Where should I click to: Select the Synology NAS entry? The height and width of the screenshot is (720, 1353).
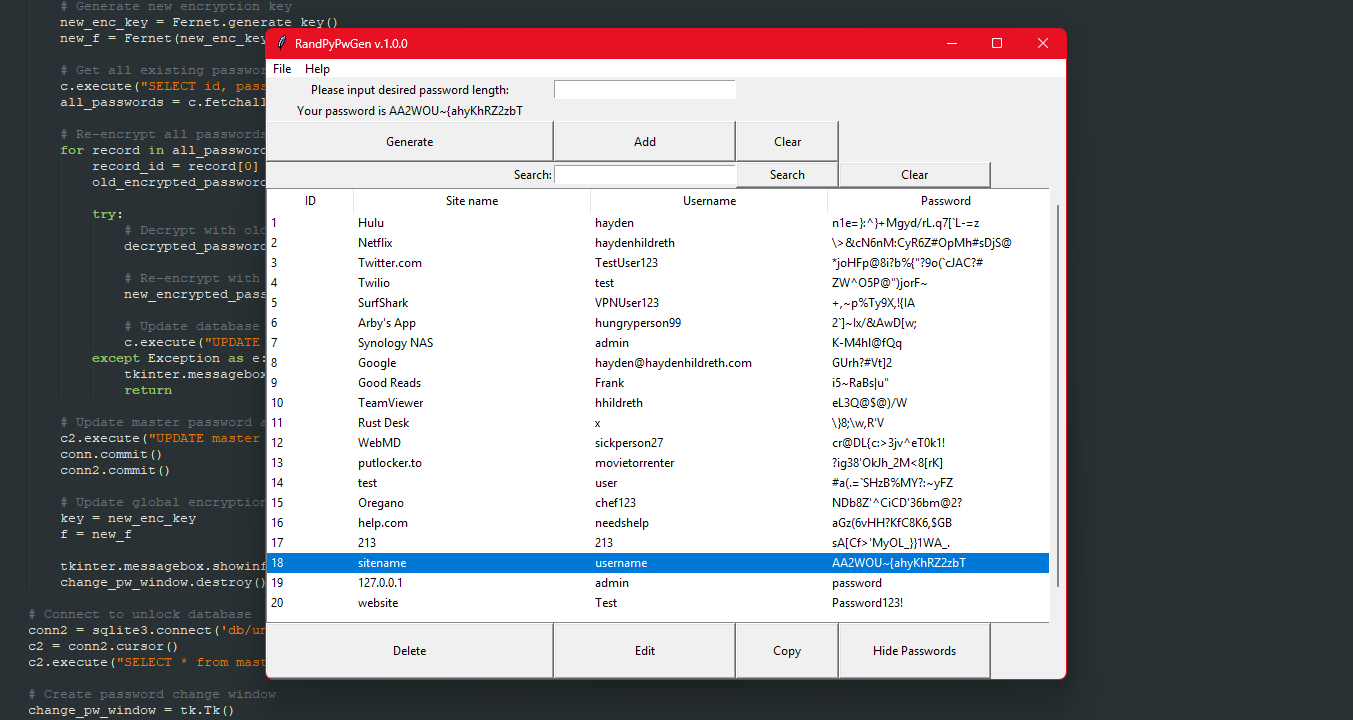tap(658, 343)
